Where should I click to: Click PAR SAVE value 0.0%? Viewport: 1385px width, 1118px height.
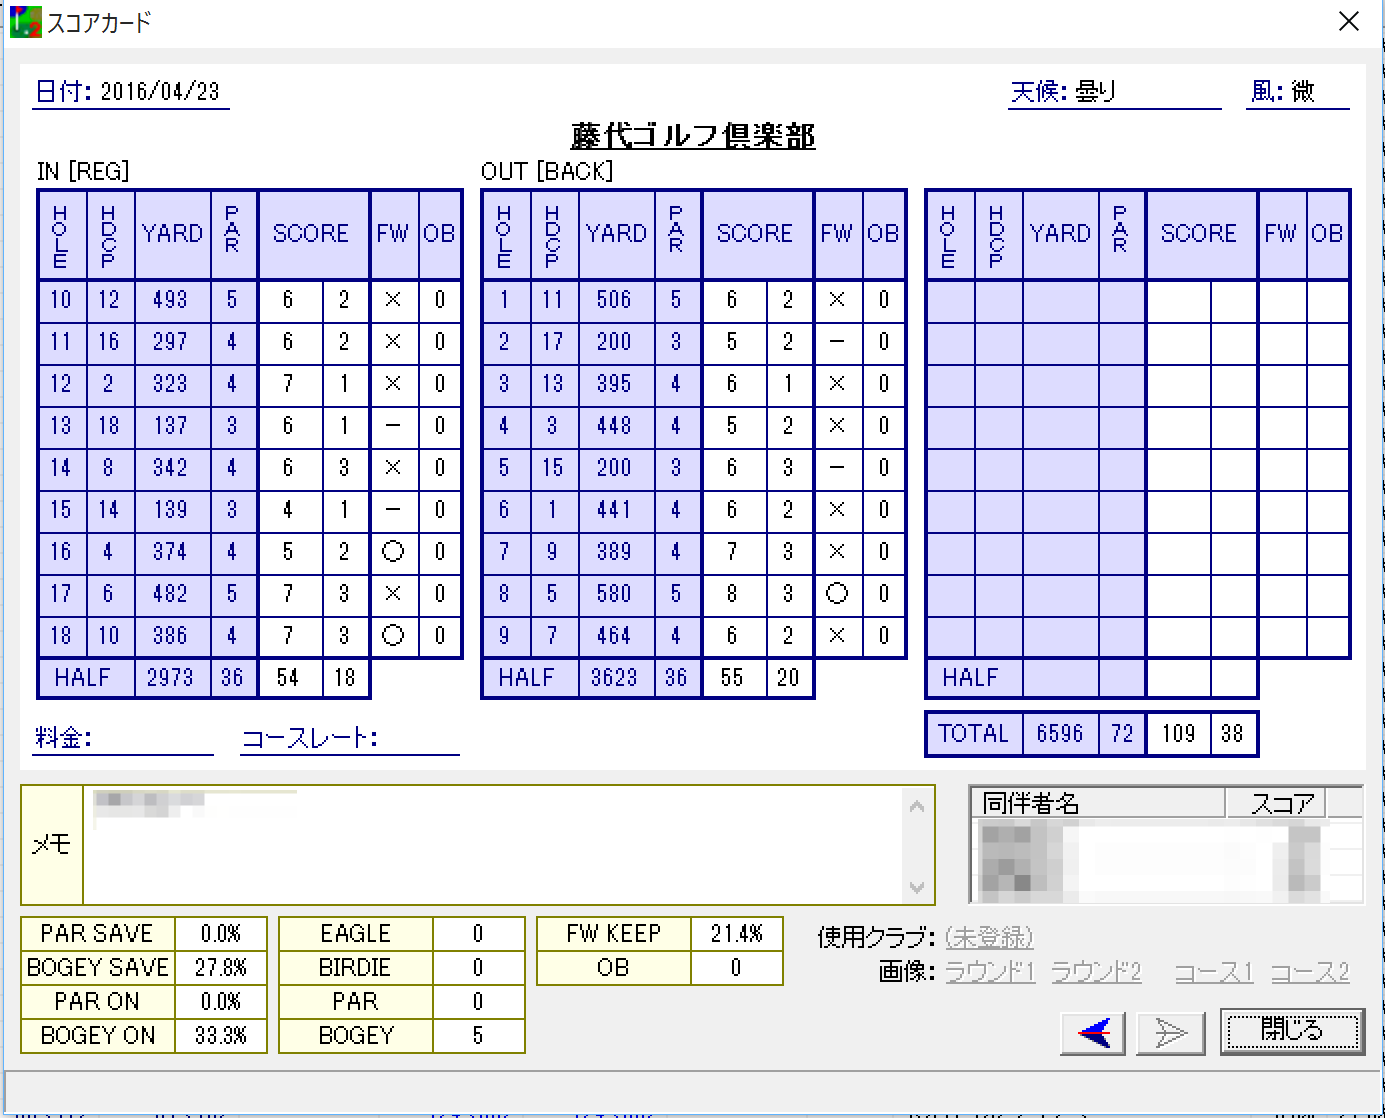(220, 934)
